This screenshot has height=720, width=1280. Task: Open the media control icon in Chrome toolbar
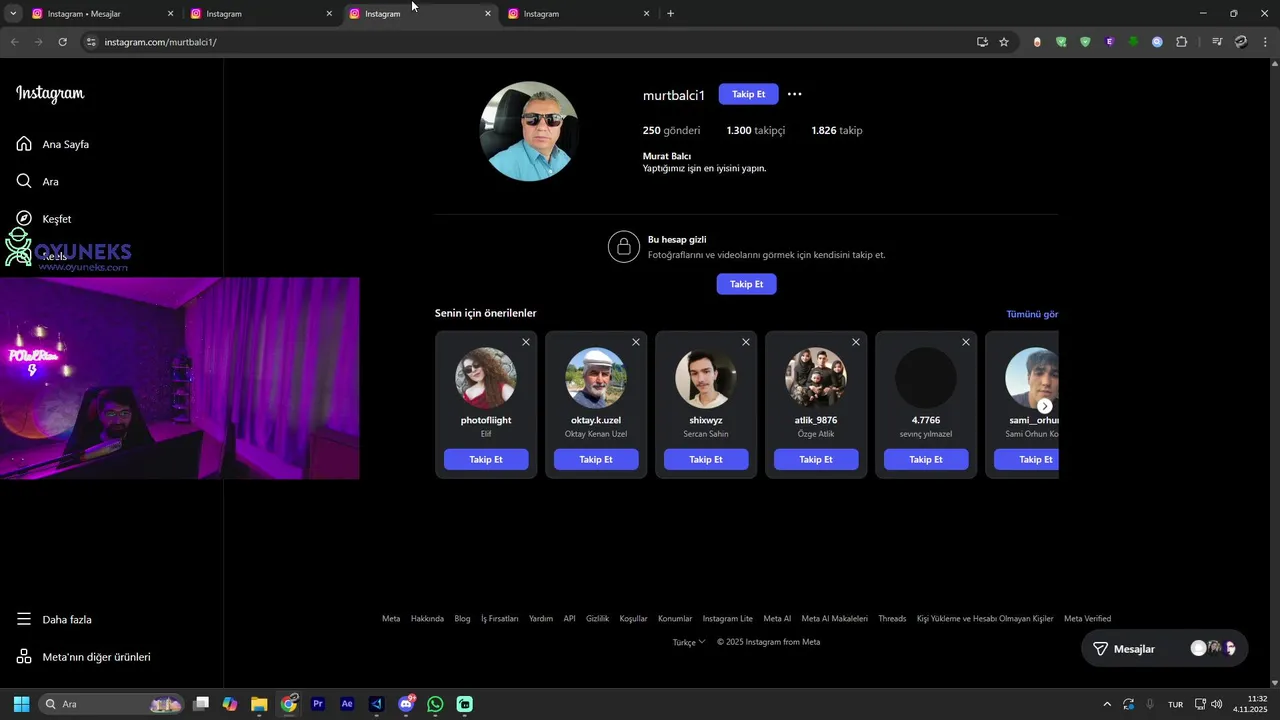click(1217, 42)
